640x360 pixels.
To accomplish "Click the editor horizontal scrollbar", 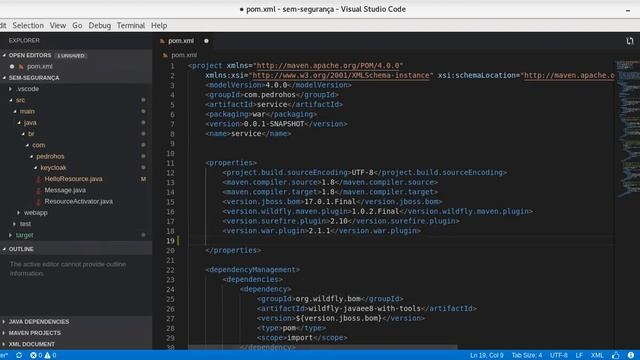I will [x=322, y=347].
